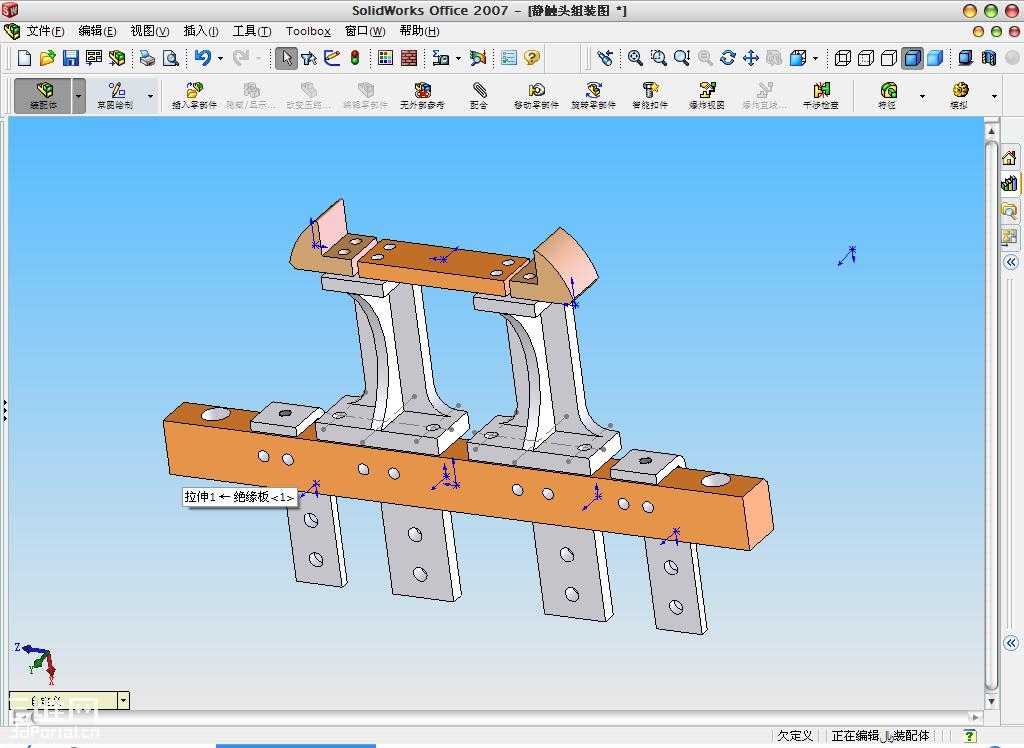Select the Mate (配合) paperclip tool
Image resolution: width=1024 pixels, height=748 pixels.
tap(479, 95)
